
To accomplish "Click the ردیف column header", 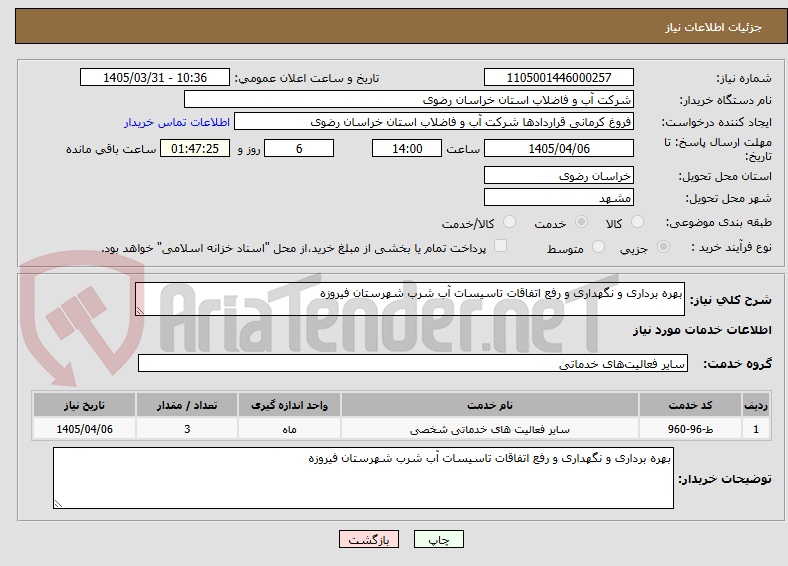I will 756,405.
